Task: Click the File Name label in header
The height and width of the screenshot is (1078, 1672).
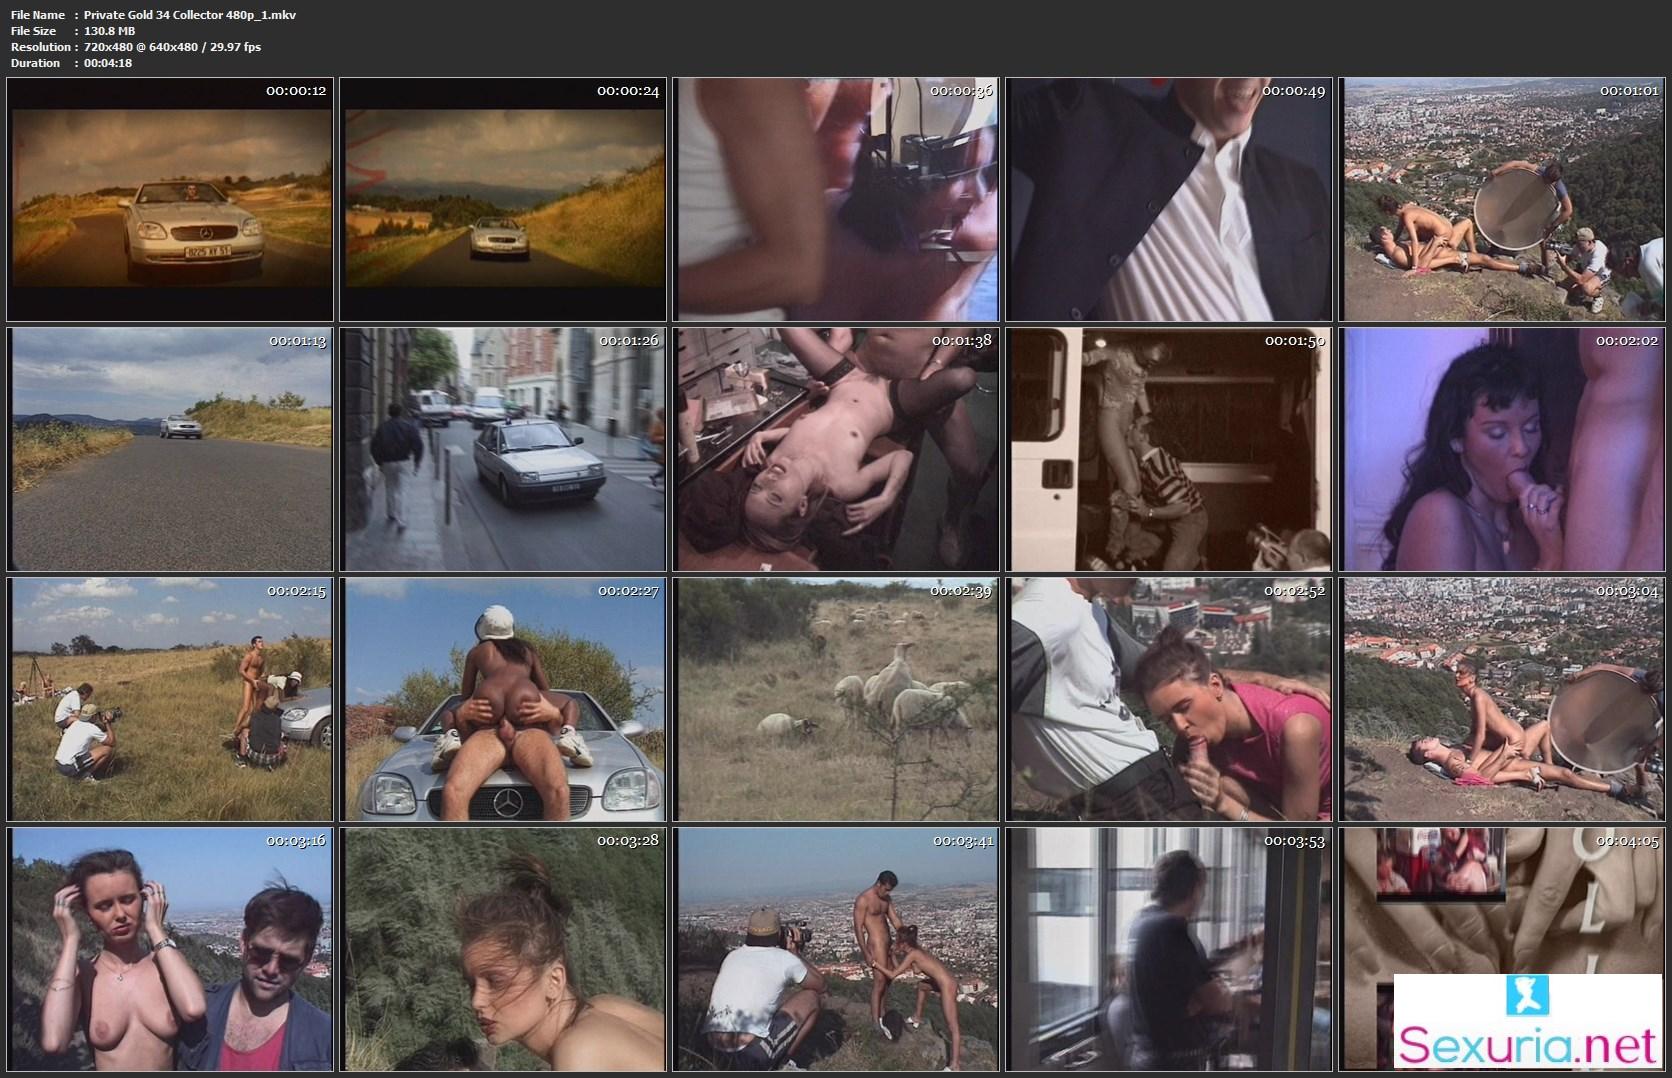Action: tap(38, 15)
